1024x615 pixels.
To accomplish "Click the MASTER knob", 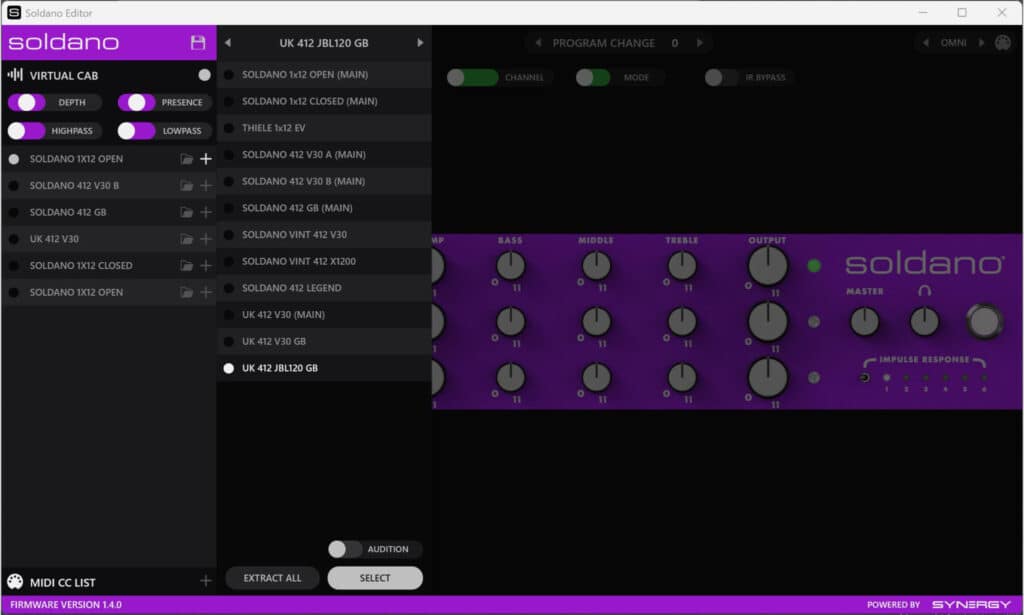I will [x=864, y=321].
